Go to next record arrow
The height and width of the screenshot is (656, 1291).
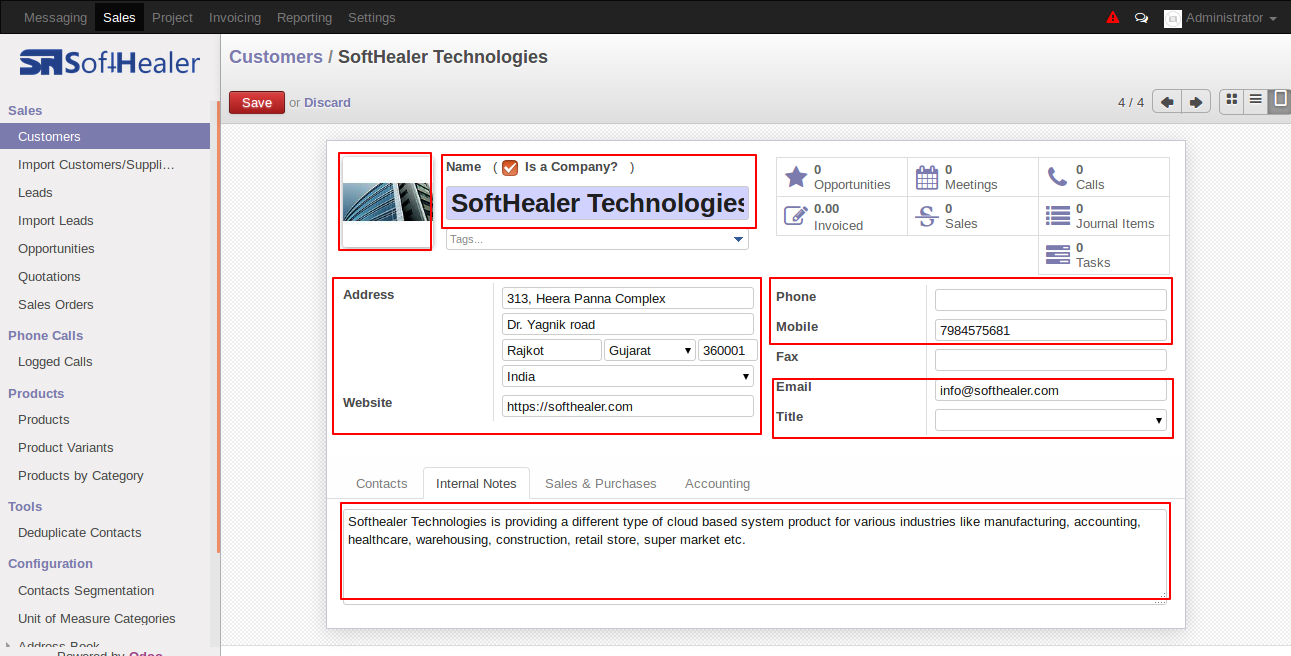[x=1196, y=102]
